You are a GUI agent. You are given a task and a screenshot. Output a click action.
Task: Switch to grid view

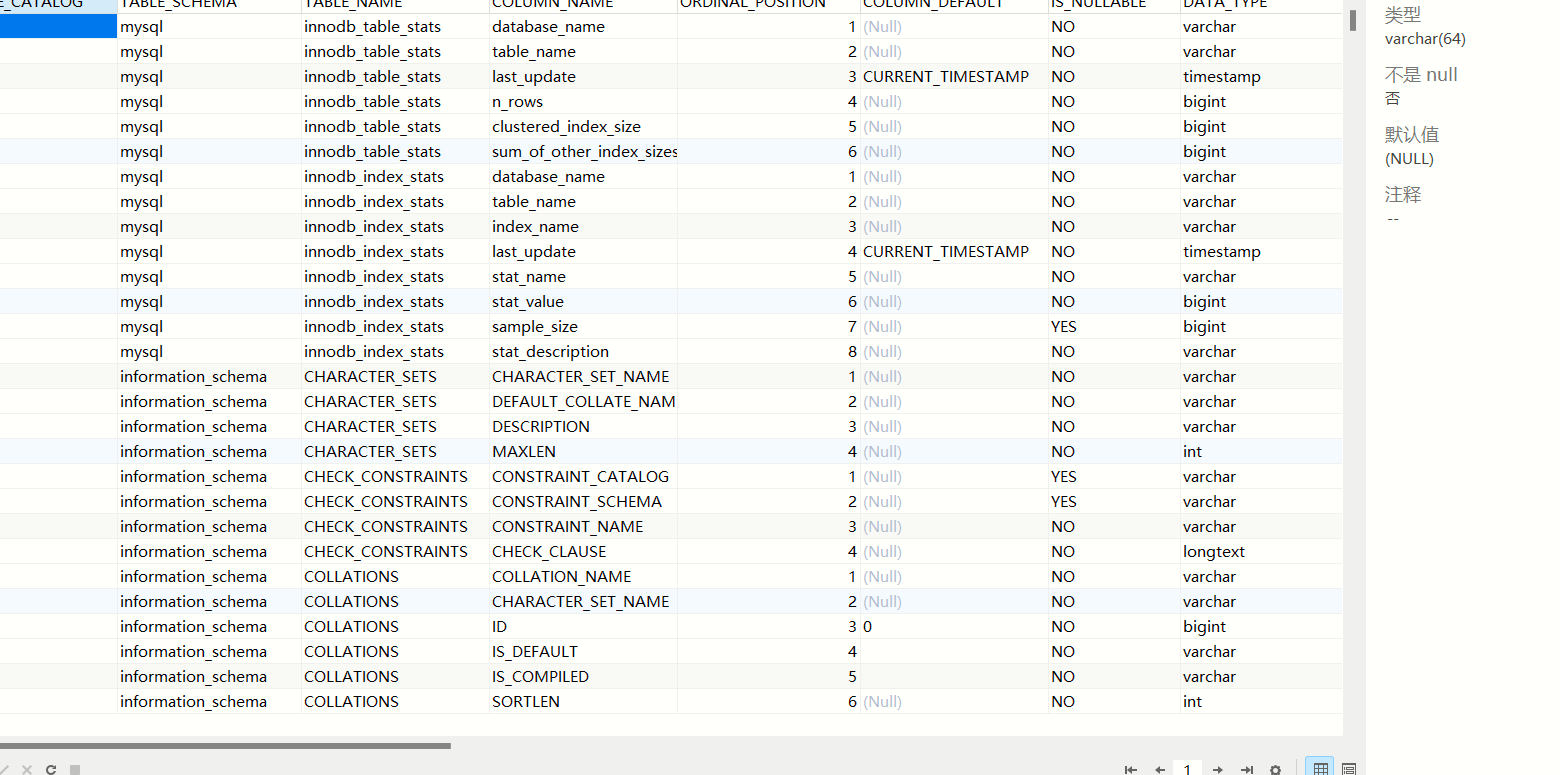point(1321,769)
